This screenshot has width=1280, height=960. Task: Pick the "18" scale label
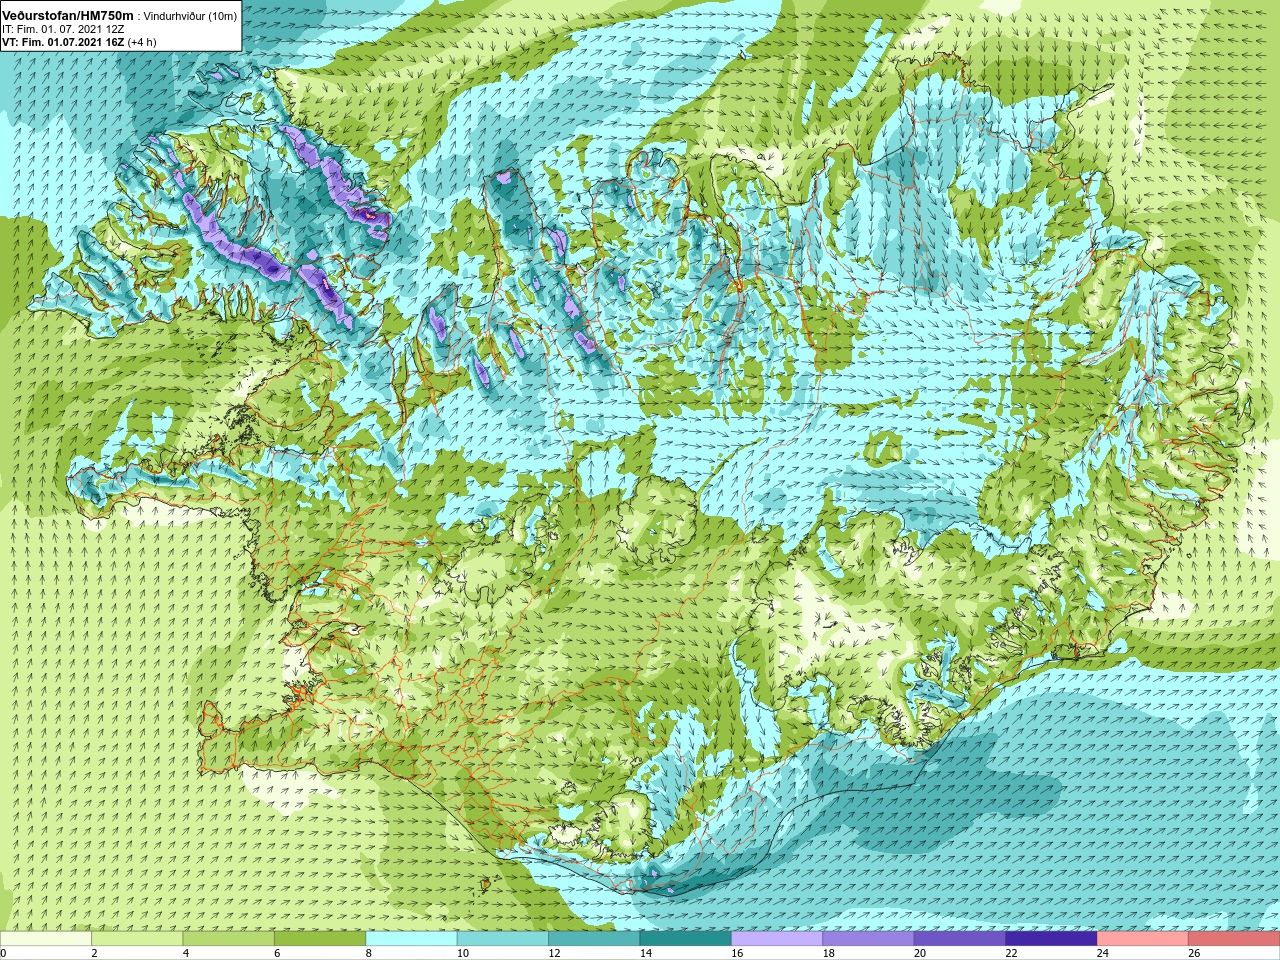(x=828, y=953)
